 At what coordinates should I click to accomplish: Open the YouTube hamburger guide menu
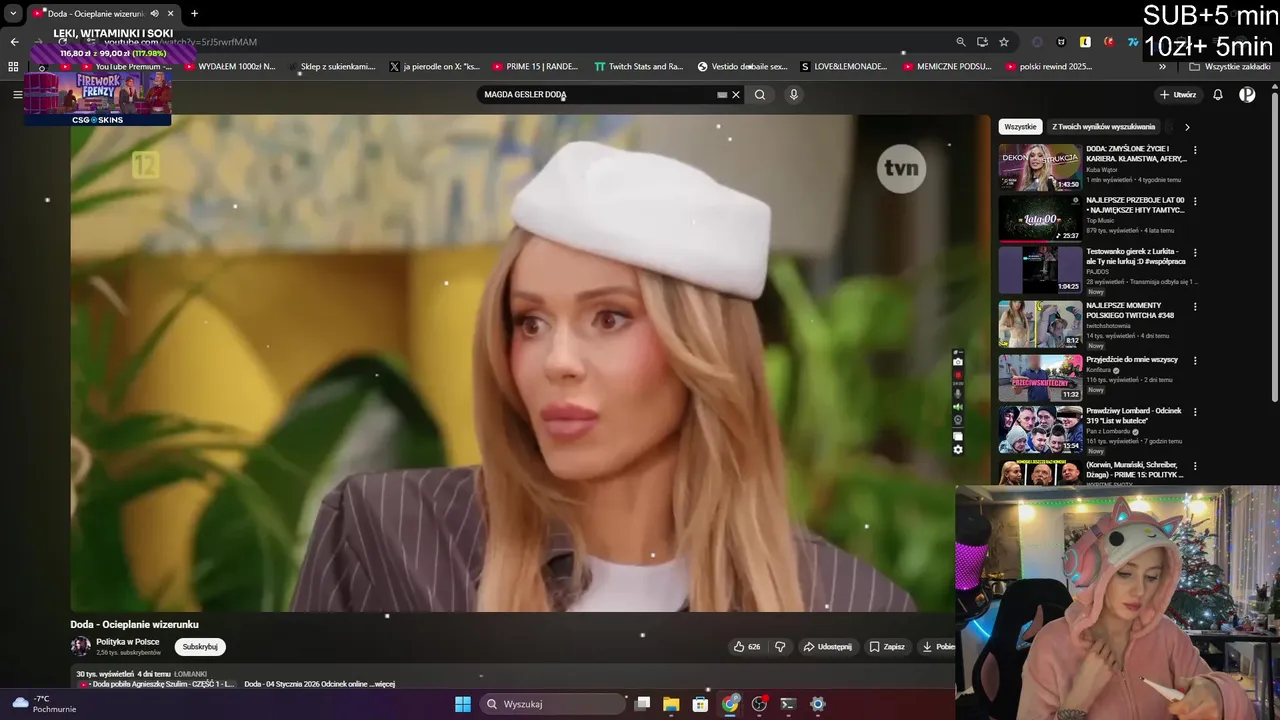tap(17, 95)
